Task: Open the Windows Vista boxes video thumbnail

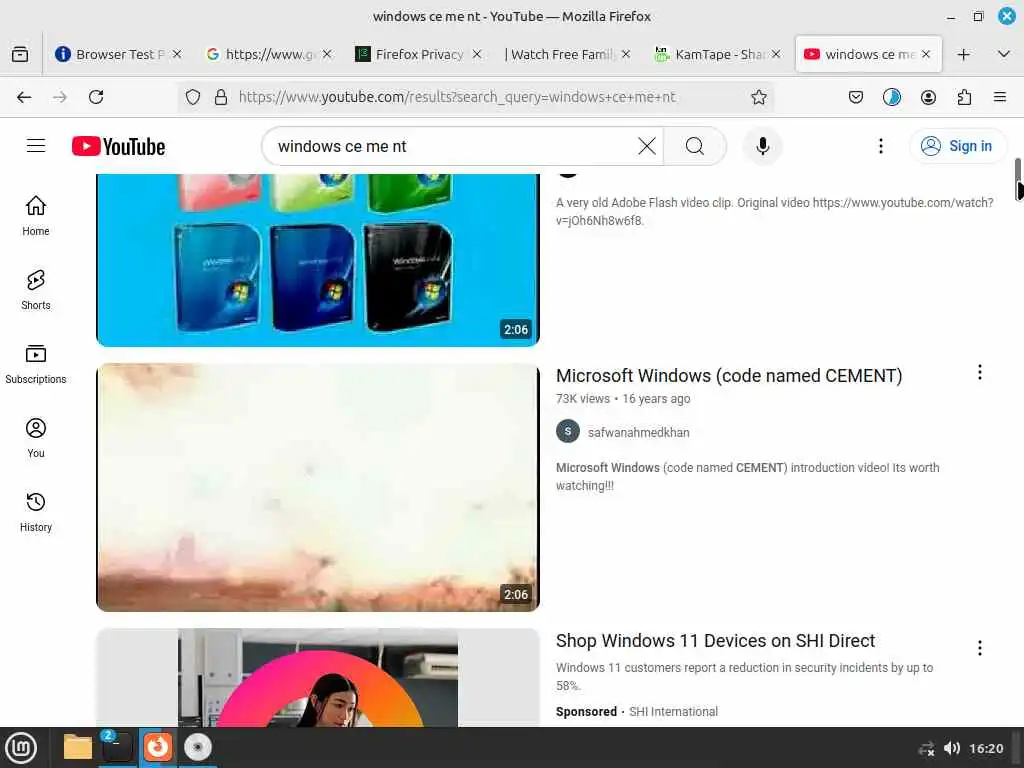Action: click(x=318, y=260)
